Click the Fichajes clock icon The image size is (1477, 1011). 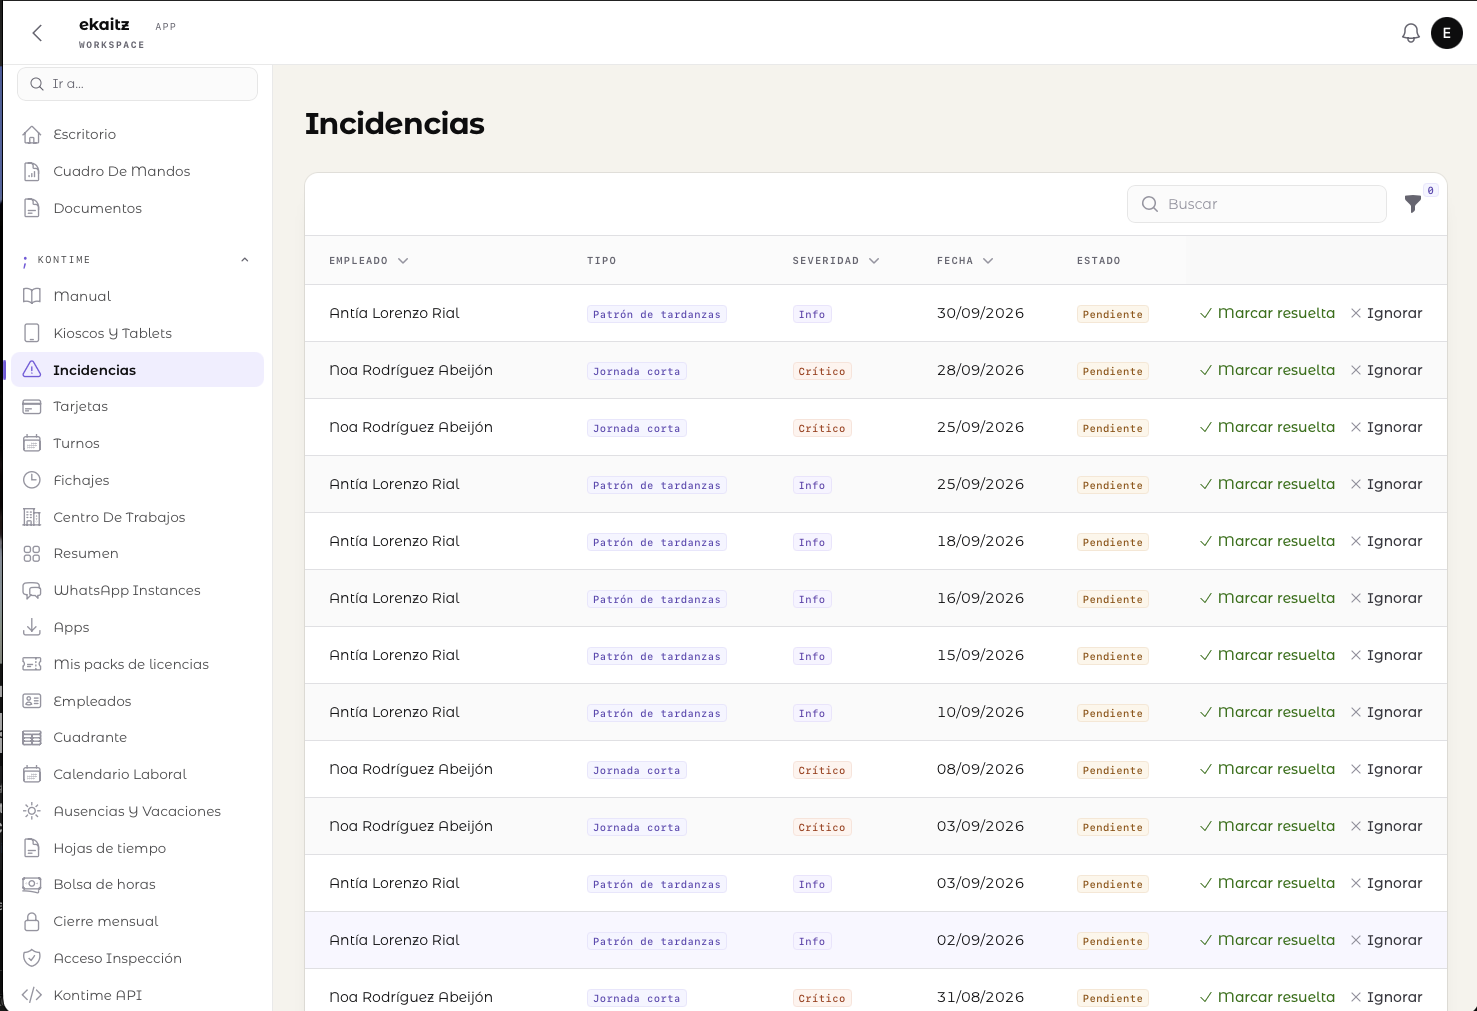(32, 480)
